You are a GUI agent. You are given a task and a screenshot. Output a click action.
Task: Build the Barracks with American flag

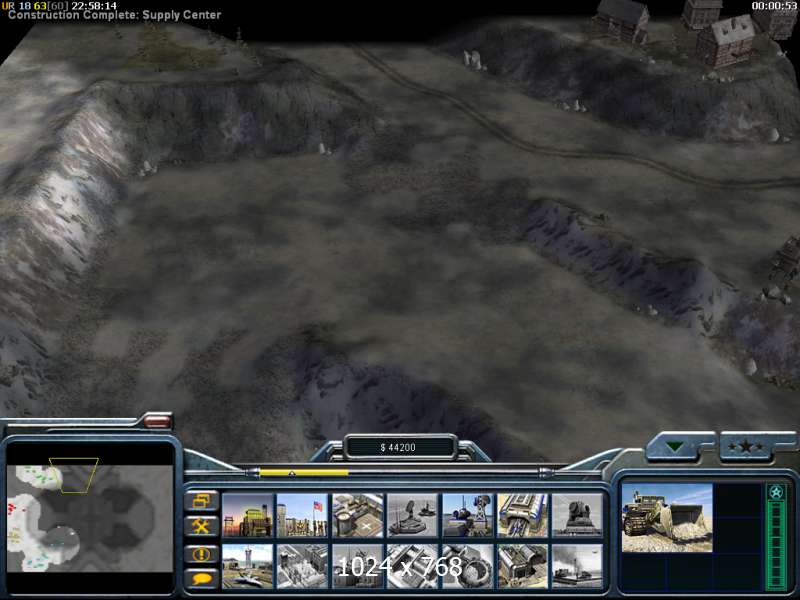coord(303,515)
